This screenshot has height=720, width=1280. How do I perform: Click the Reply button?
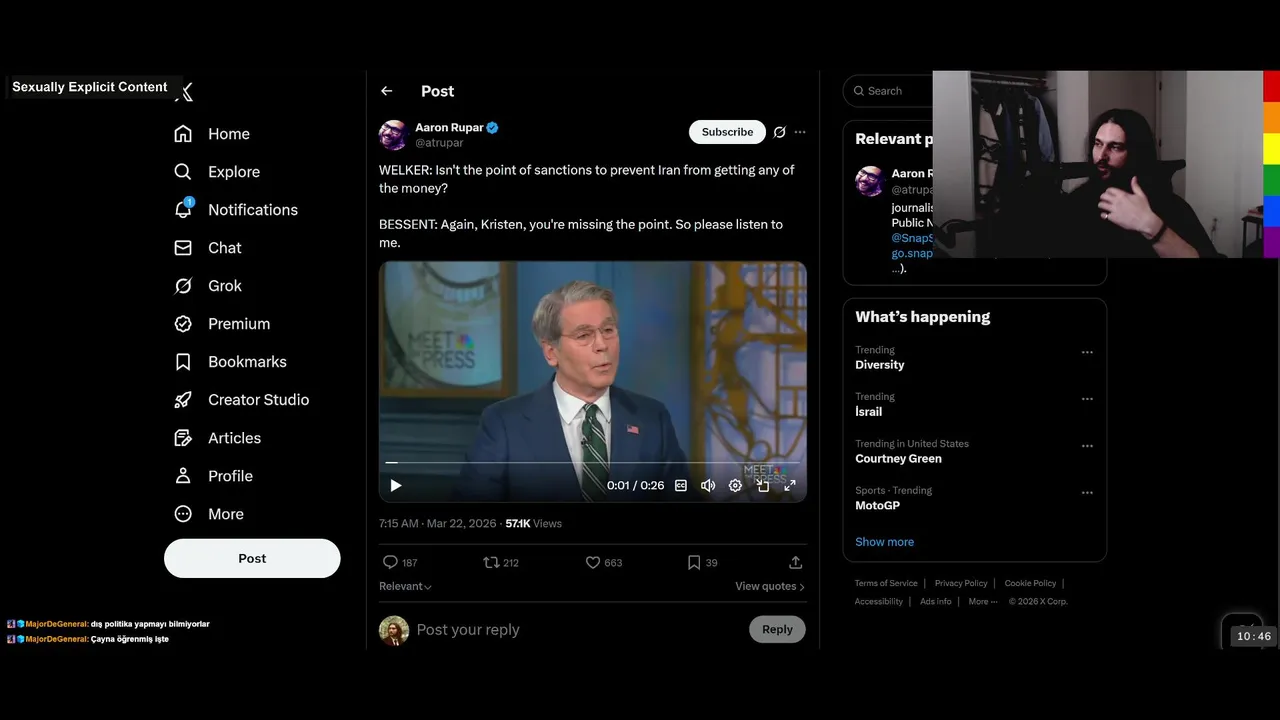click(777, 629)
